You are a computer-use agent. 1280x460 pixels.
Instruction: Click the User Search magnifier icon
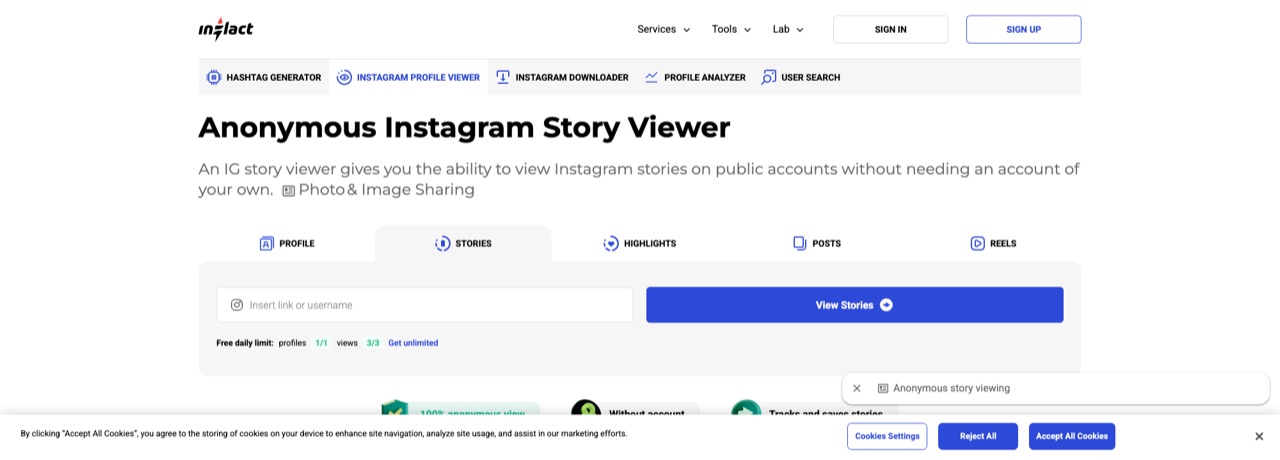(x=769, y=77)
